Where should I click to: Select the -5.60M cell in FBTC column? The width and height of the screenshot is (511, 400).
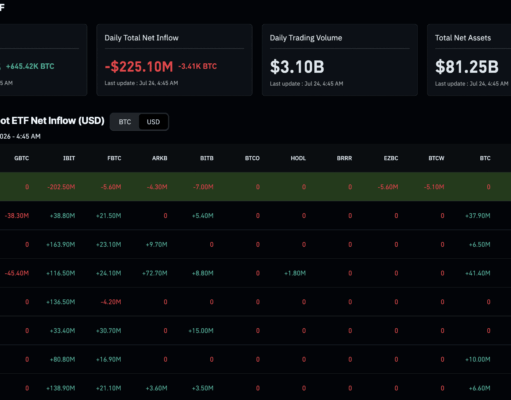point(111,187)
